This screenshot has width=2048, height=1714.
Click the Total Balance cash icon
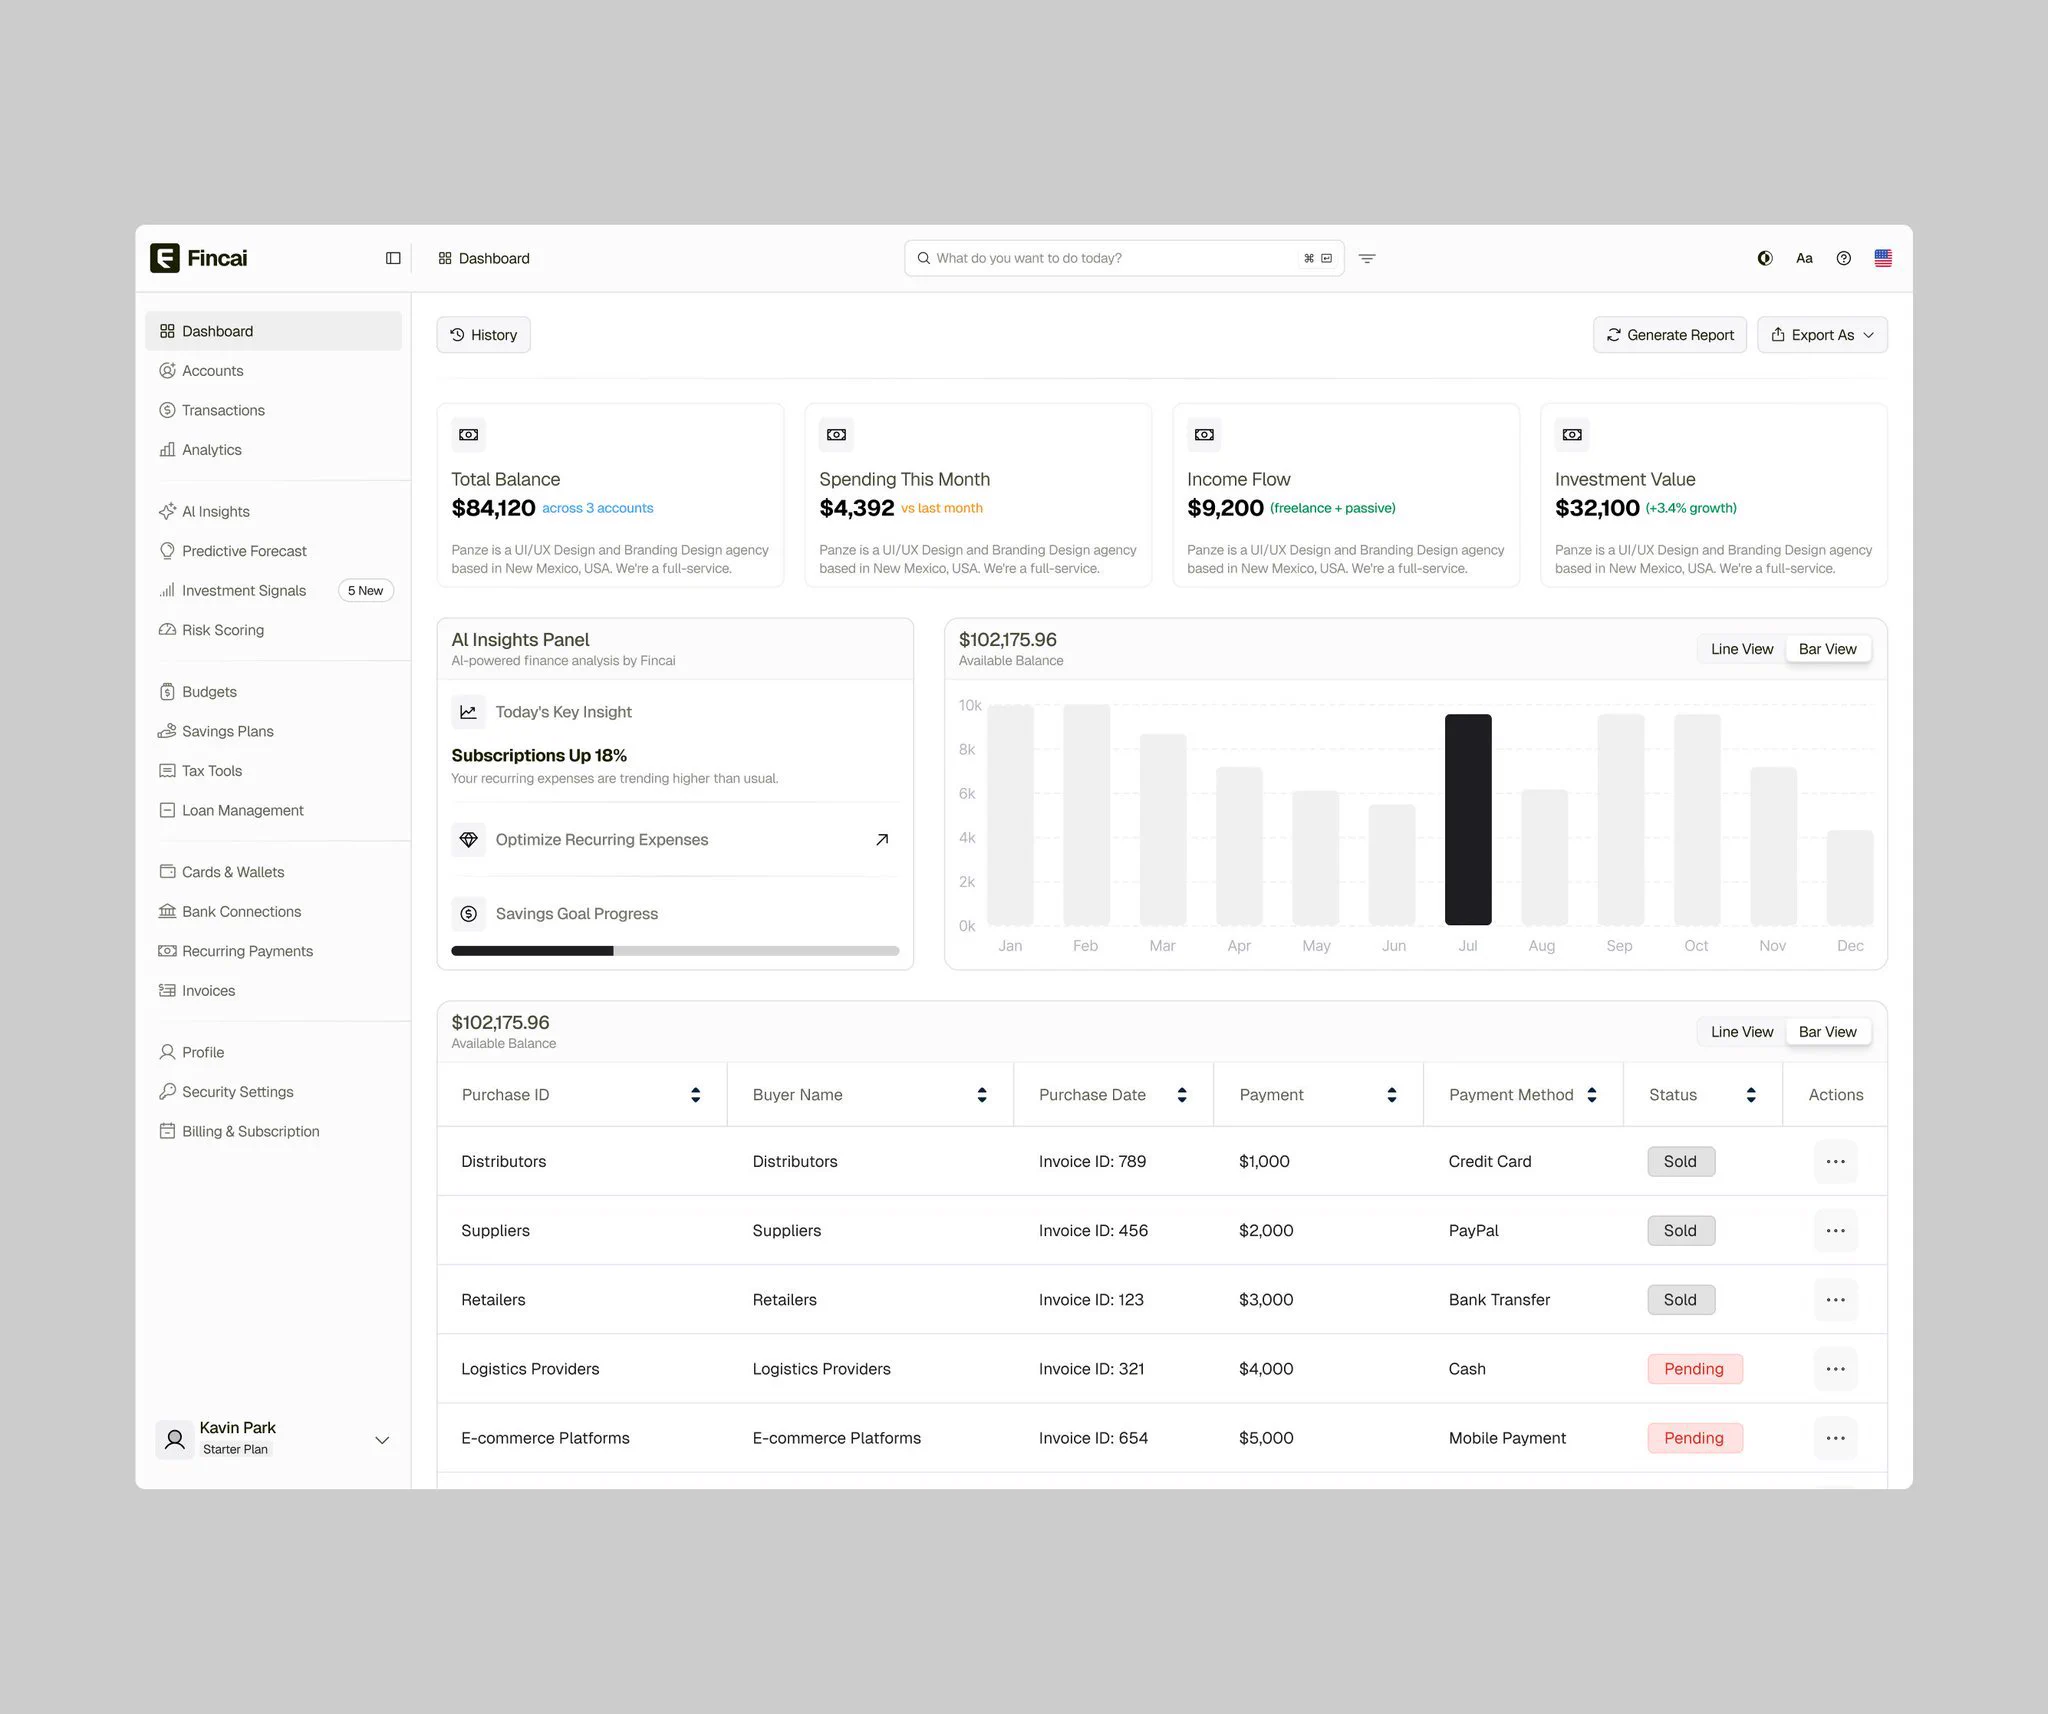(468, 435)
